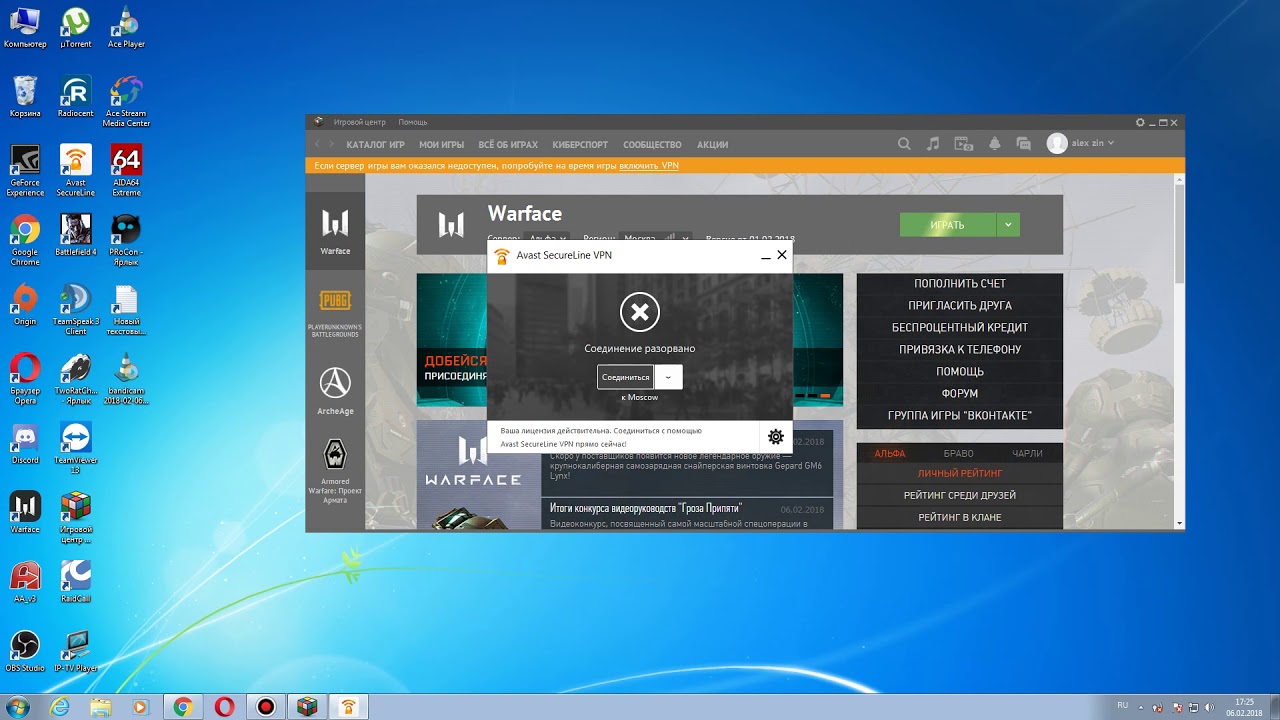Open GeForce Experience desktop shortcut

click(x=25, y=171)
